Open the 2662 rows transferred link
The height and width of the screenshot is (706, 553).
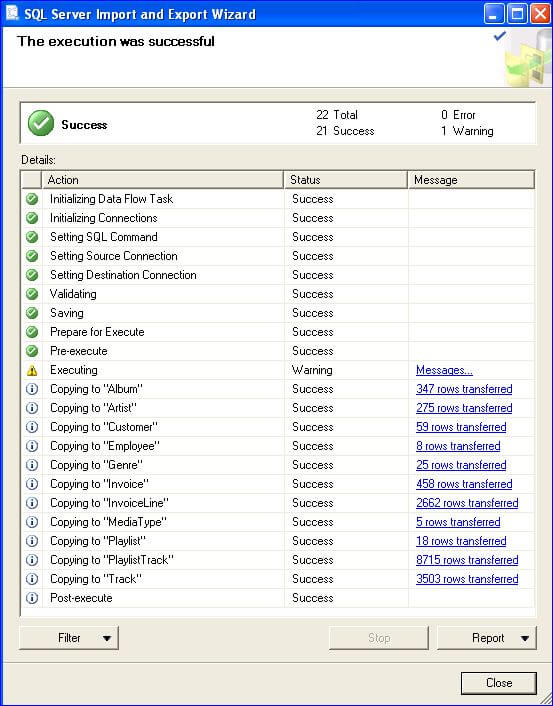pyautogui.click(x=467, y=503)
